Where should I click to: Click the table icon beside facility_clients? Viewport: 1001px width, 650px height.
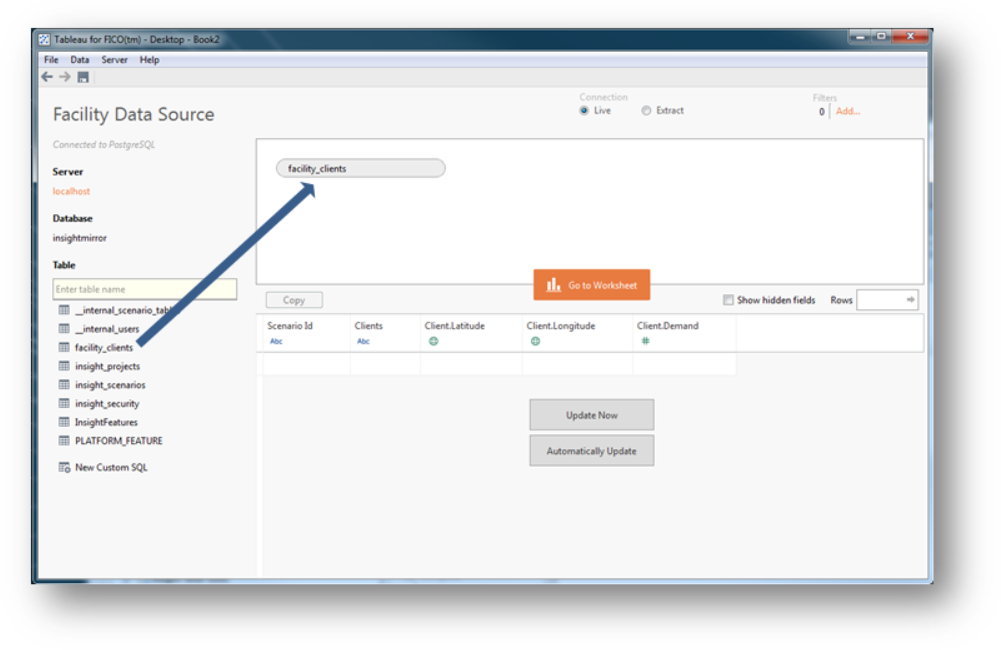tap(64, 347)
